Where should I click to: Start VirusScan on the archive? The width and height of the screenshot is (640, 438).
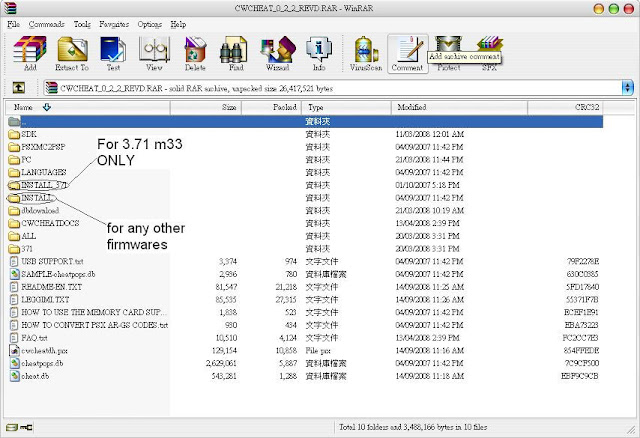point(366,53)
